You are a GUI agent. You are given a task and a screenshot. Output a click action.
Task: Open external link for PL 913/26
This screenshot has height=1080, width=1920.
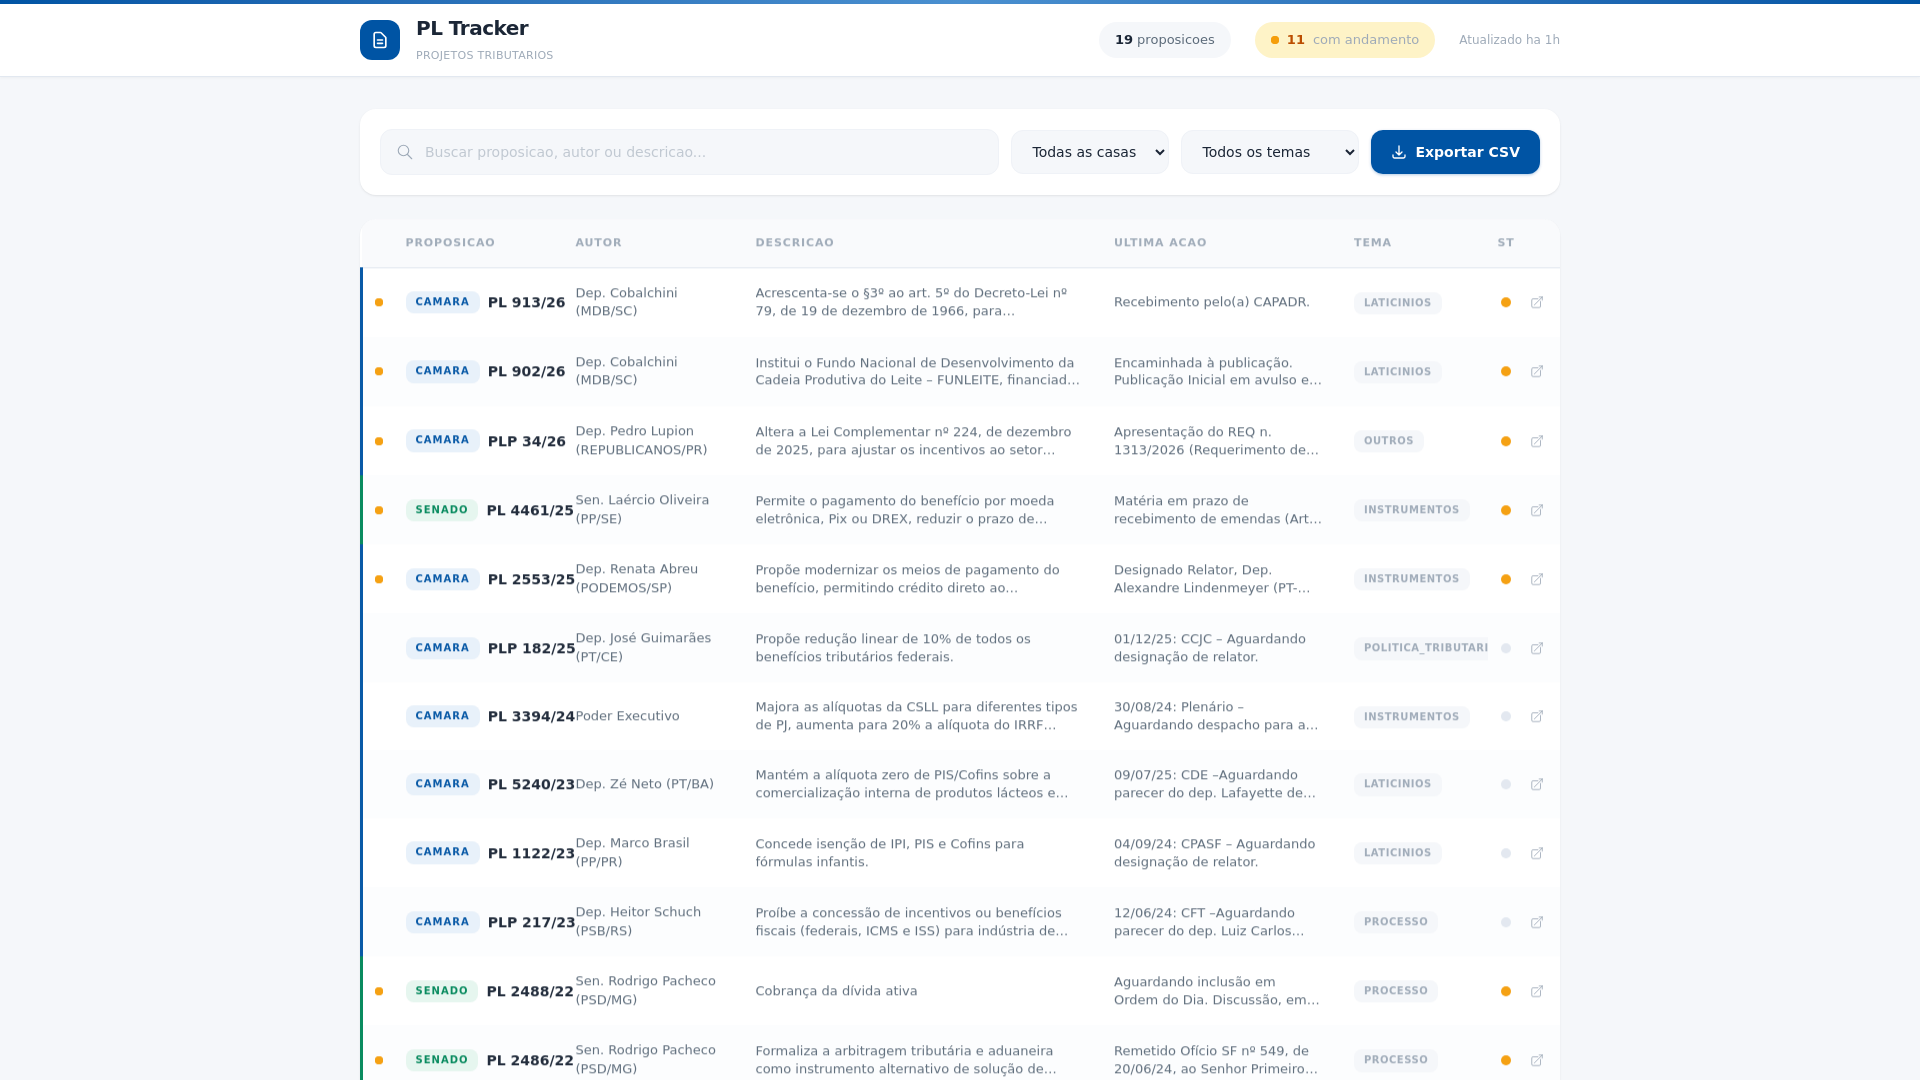point(1537,302)
